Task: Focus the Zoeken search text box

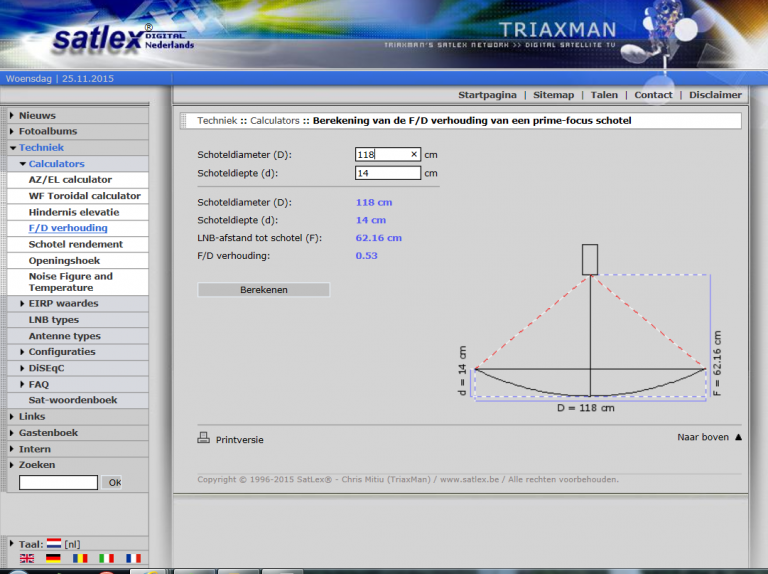Action: tap(58, 482)
